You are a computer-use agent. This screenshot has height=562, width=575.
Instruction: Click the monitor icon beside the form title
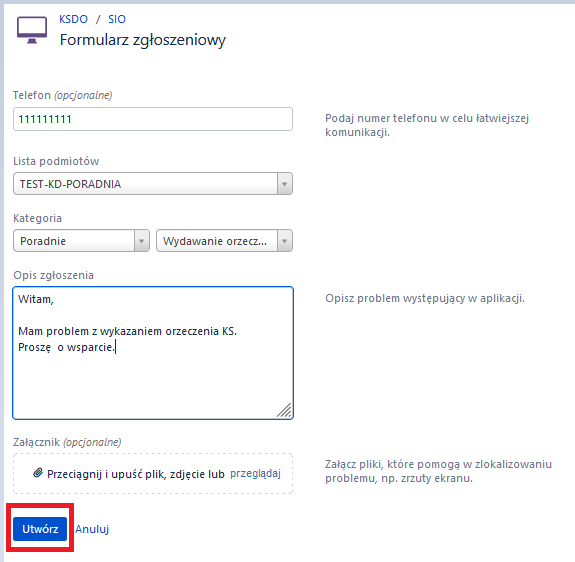click(x=32, y=30)
